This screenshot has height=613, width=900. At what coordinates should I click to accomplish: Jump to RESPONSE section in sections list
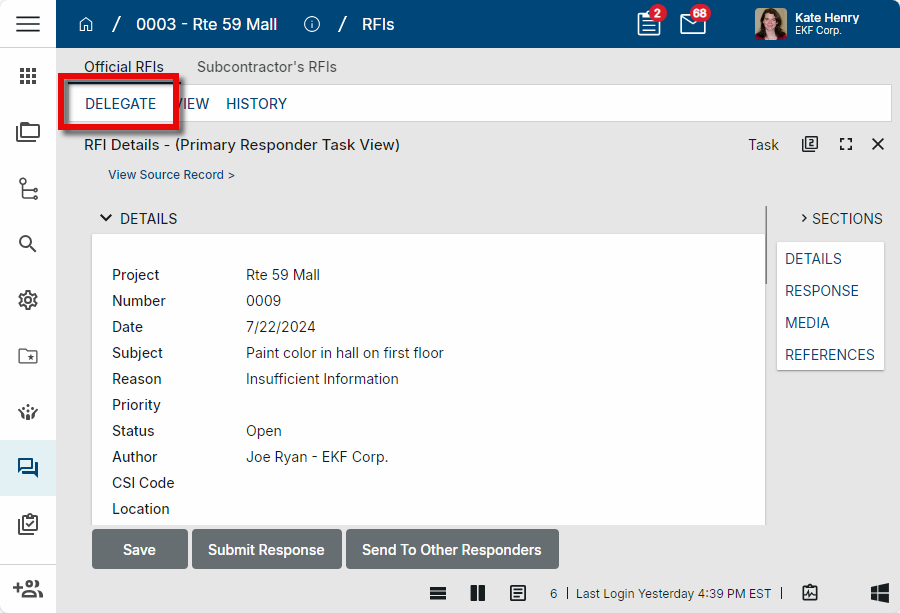[821, 291]
